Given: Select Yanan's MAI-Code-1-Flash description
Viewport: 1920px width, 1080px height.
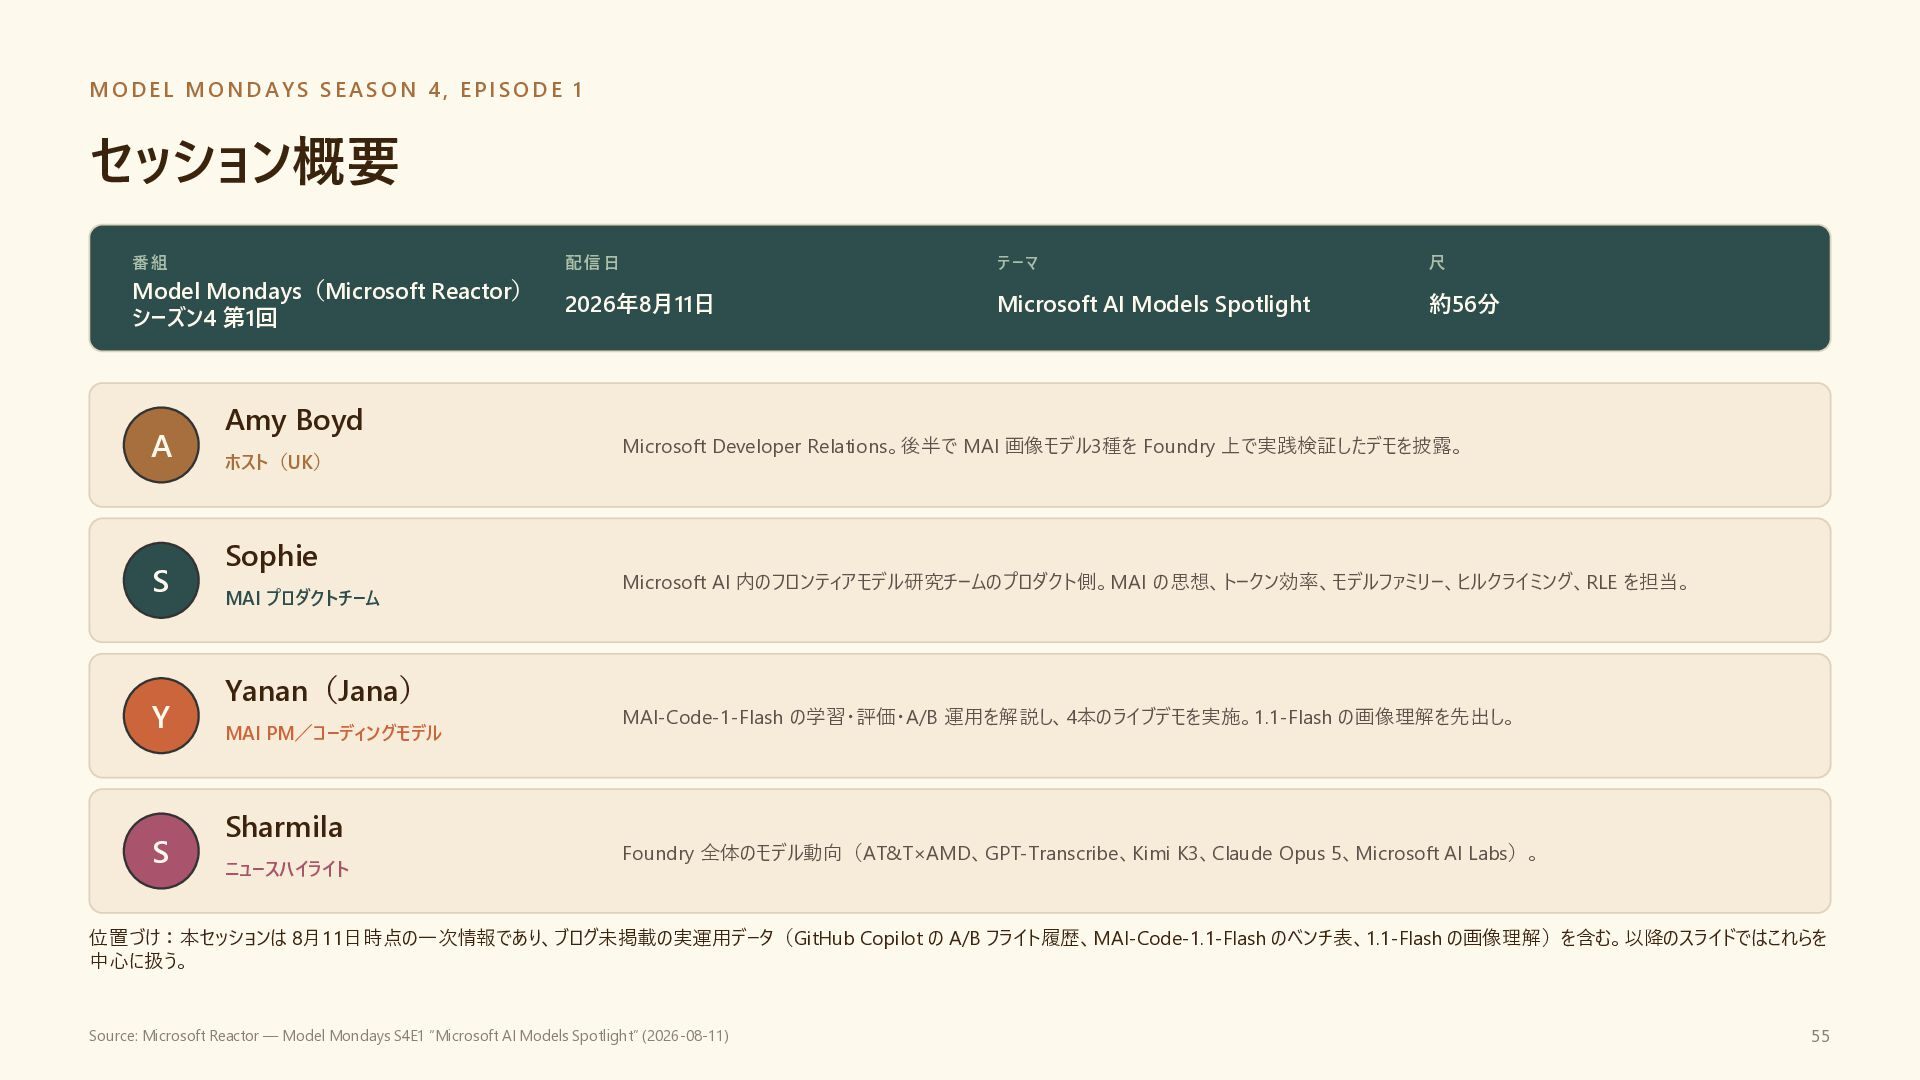Looking at the screenshot, I should (x=1070, y=717).
